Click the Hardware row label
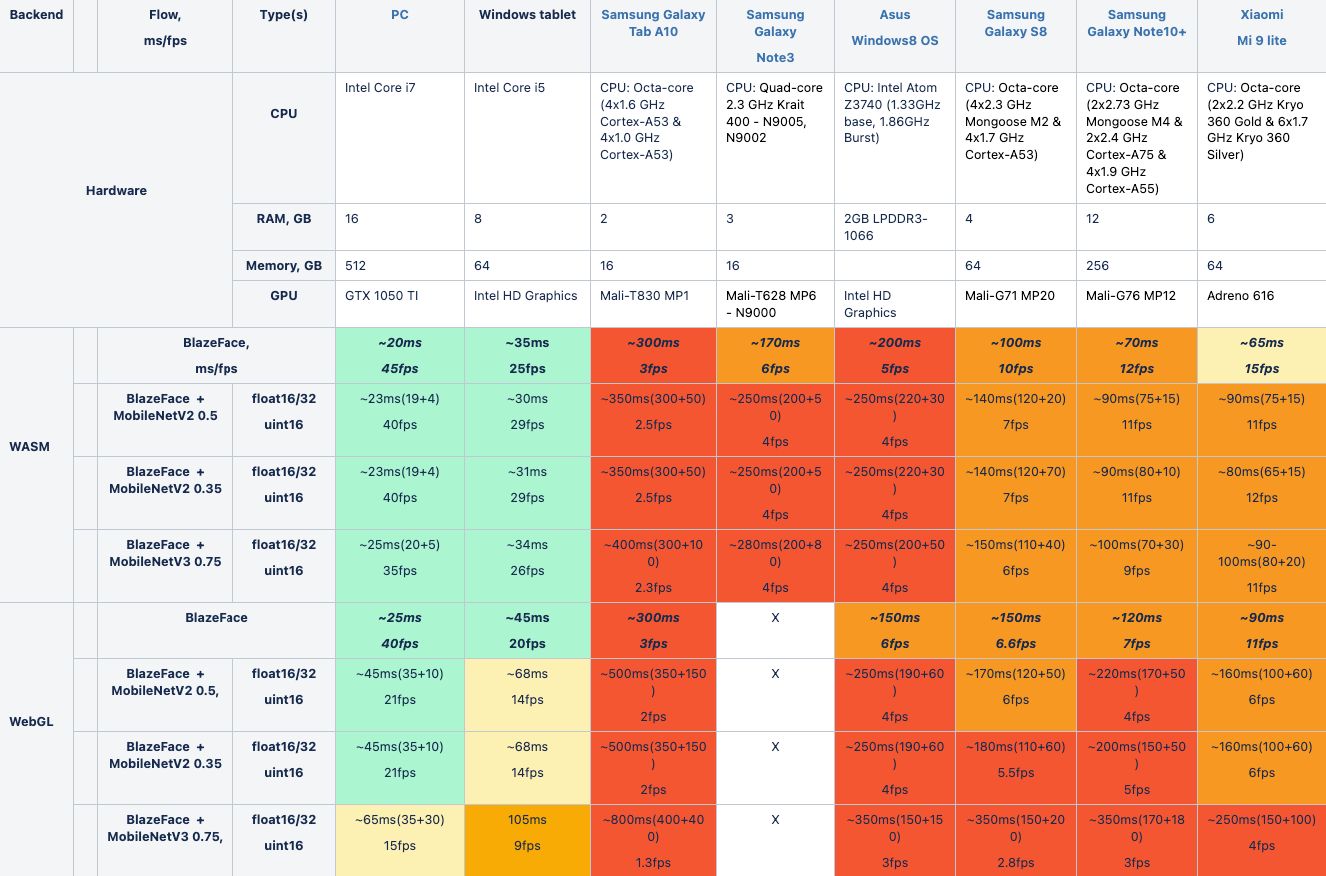 pos(116,190)
